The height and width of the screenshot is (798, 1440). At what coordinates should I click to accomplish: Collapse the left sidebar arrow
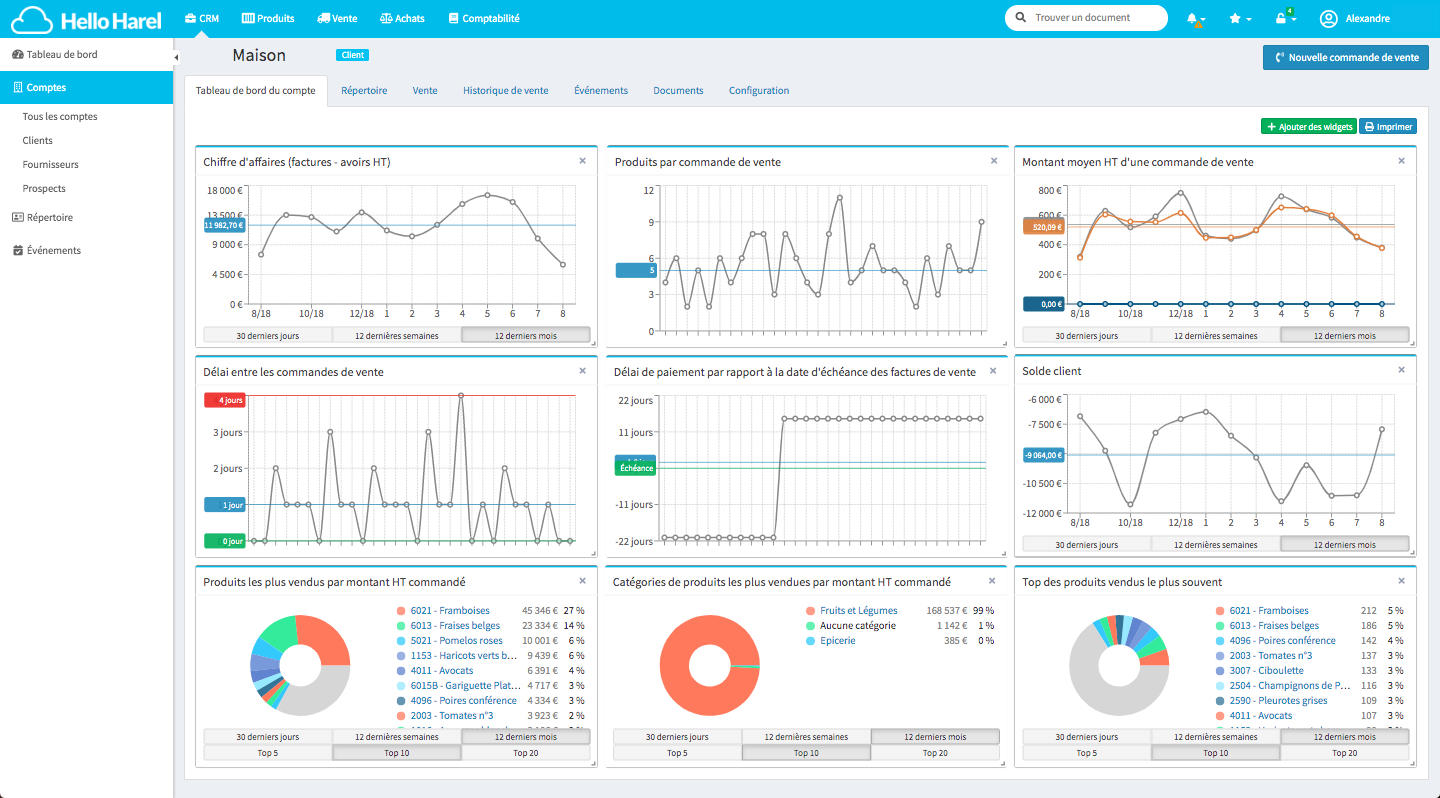[x=176, y=57]
